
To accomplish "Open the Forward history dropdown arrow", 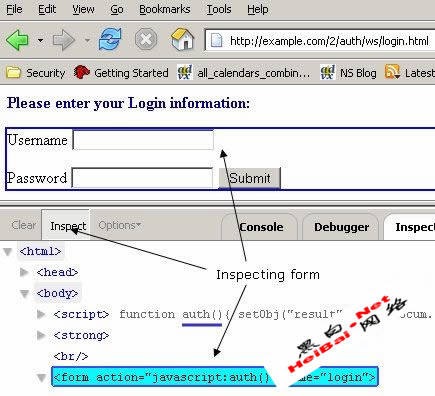I will 87,40.
